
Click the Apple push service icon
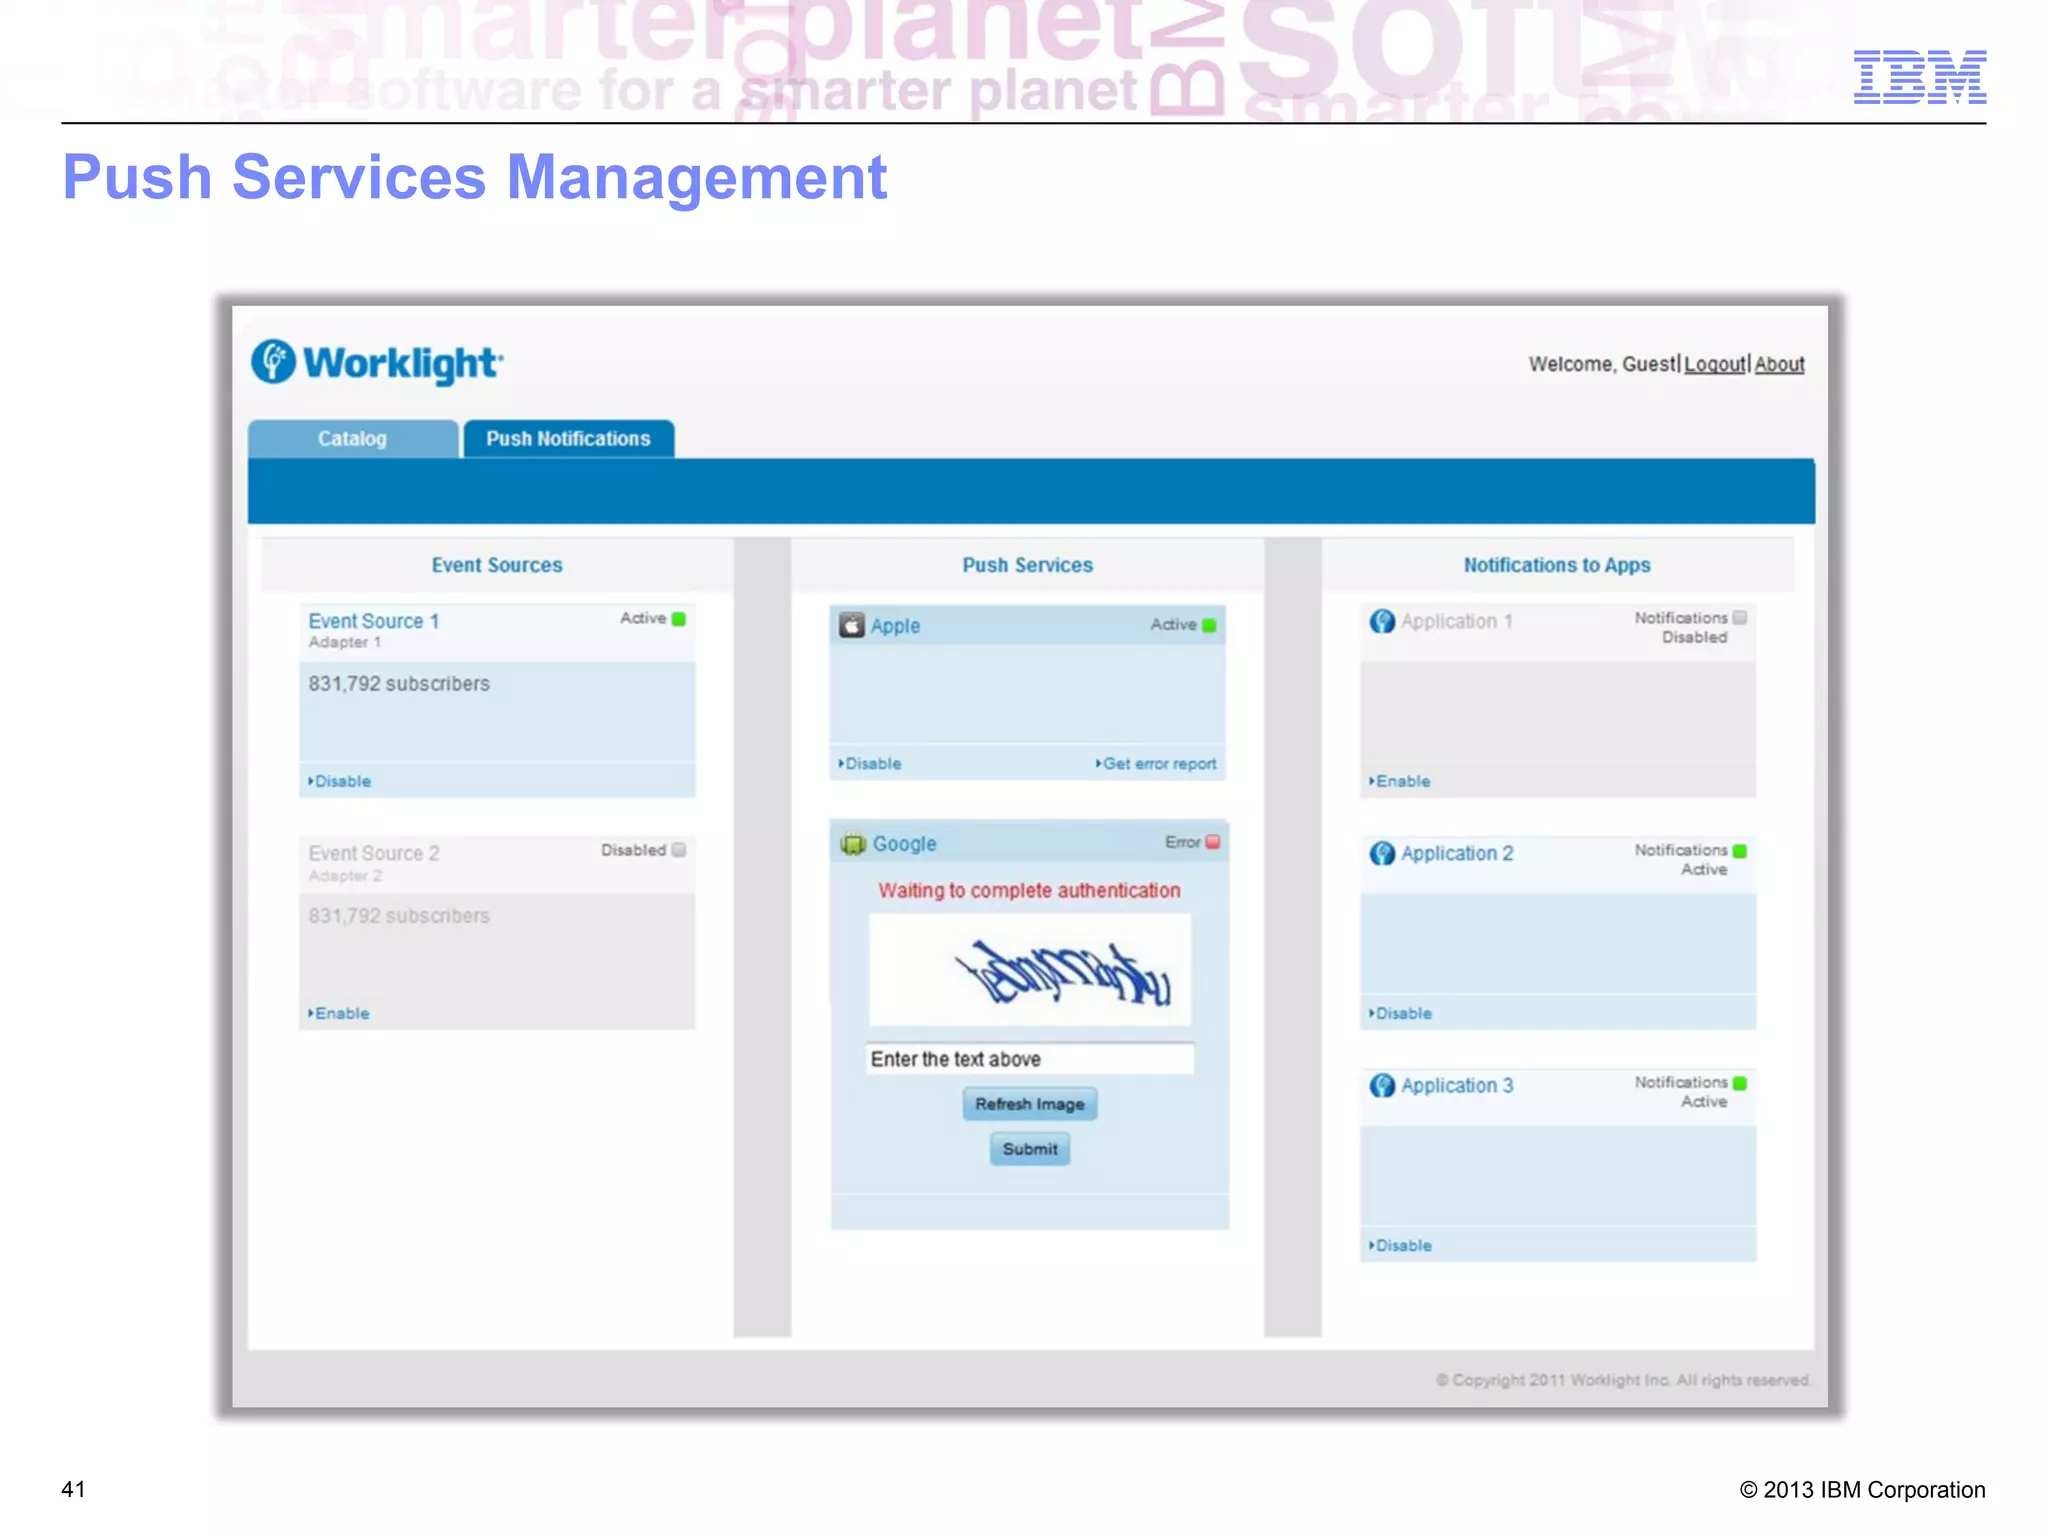click(x=852, y=625)
